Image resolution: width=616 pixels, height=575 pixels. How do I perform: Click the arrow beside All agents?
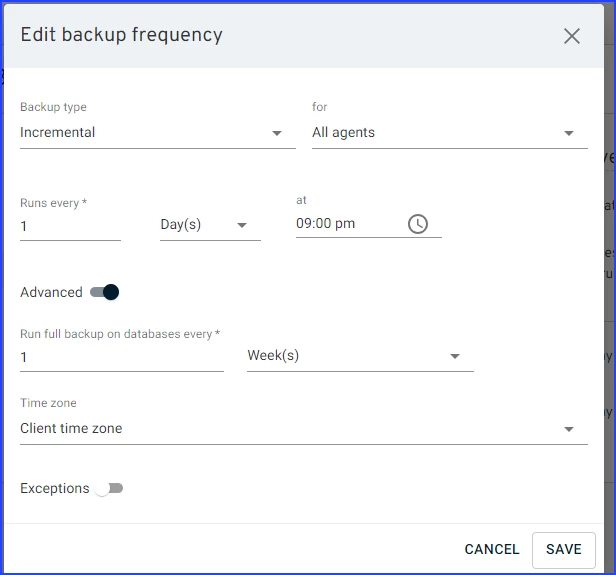click(569, 133)
